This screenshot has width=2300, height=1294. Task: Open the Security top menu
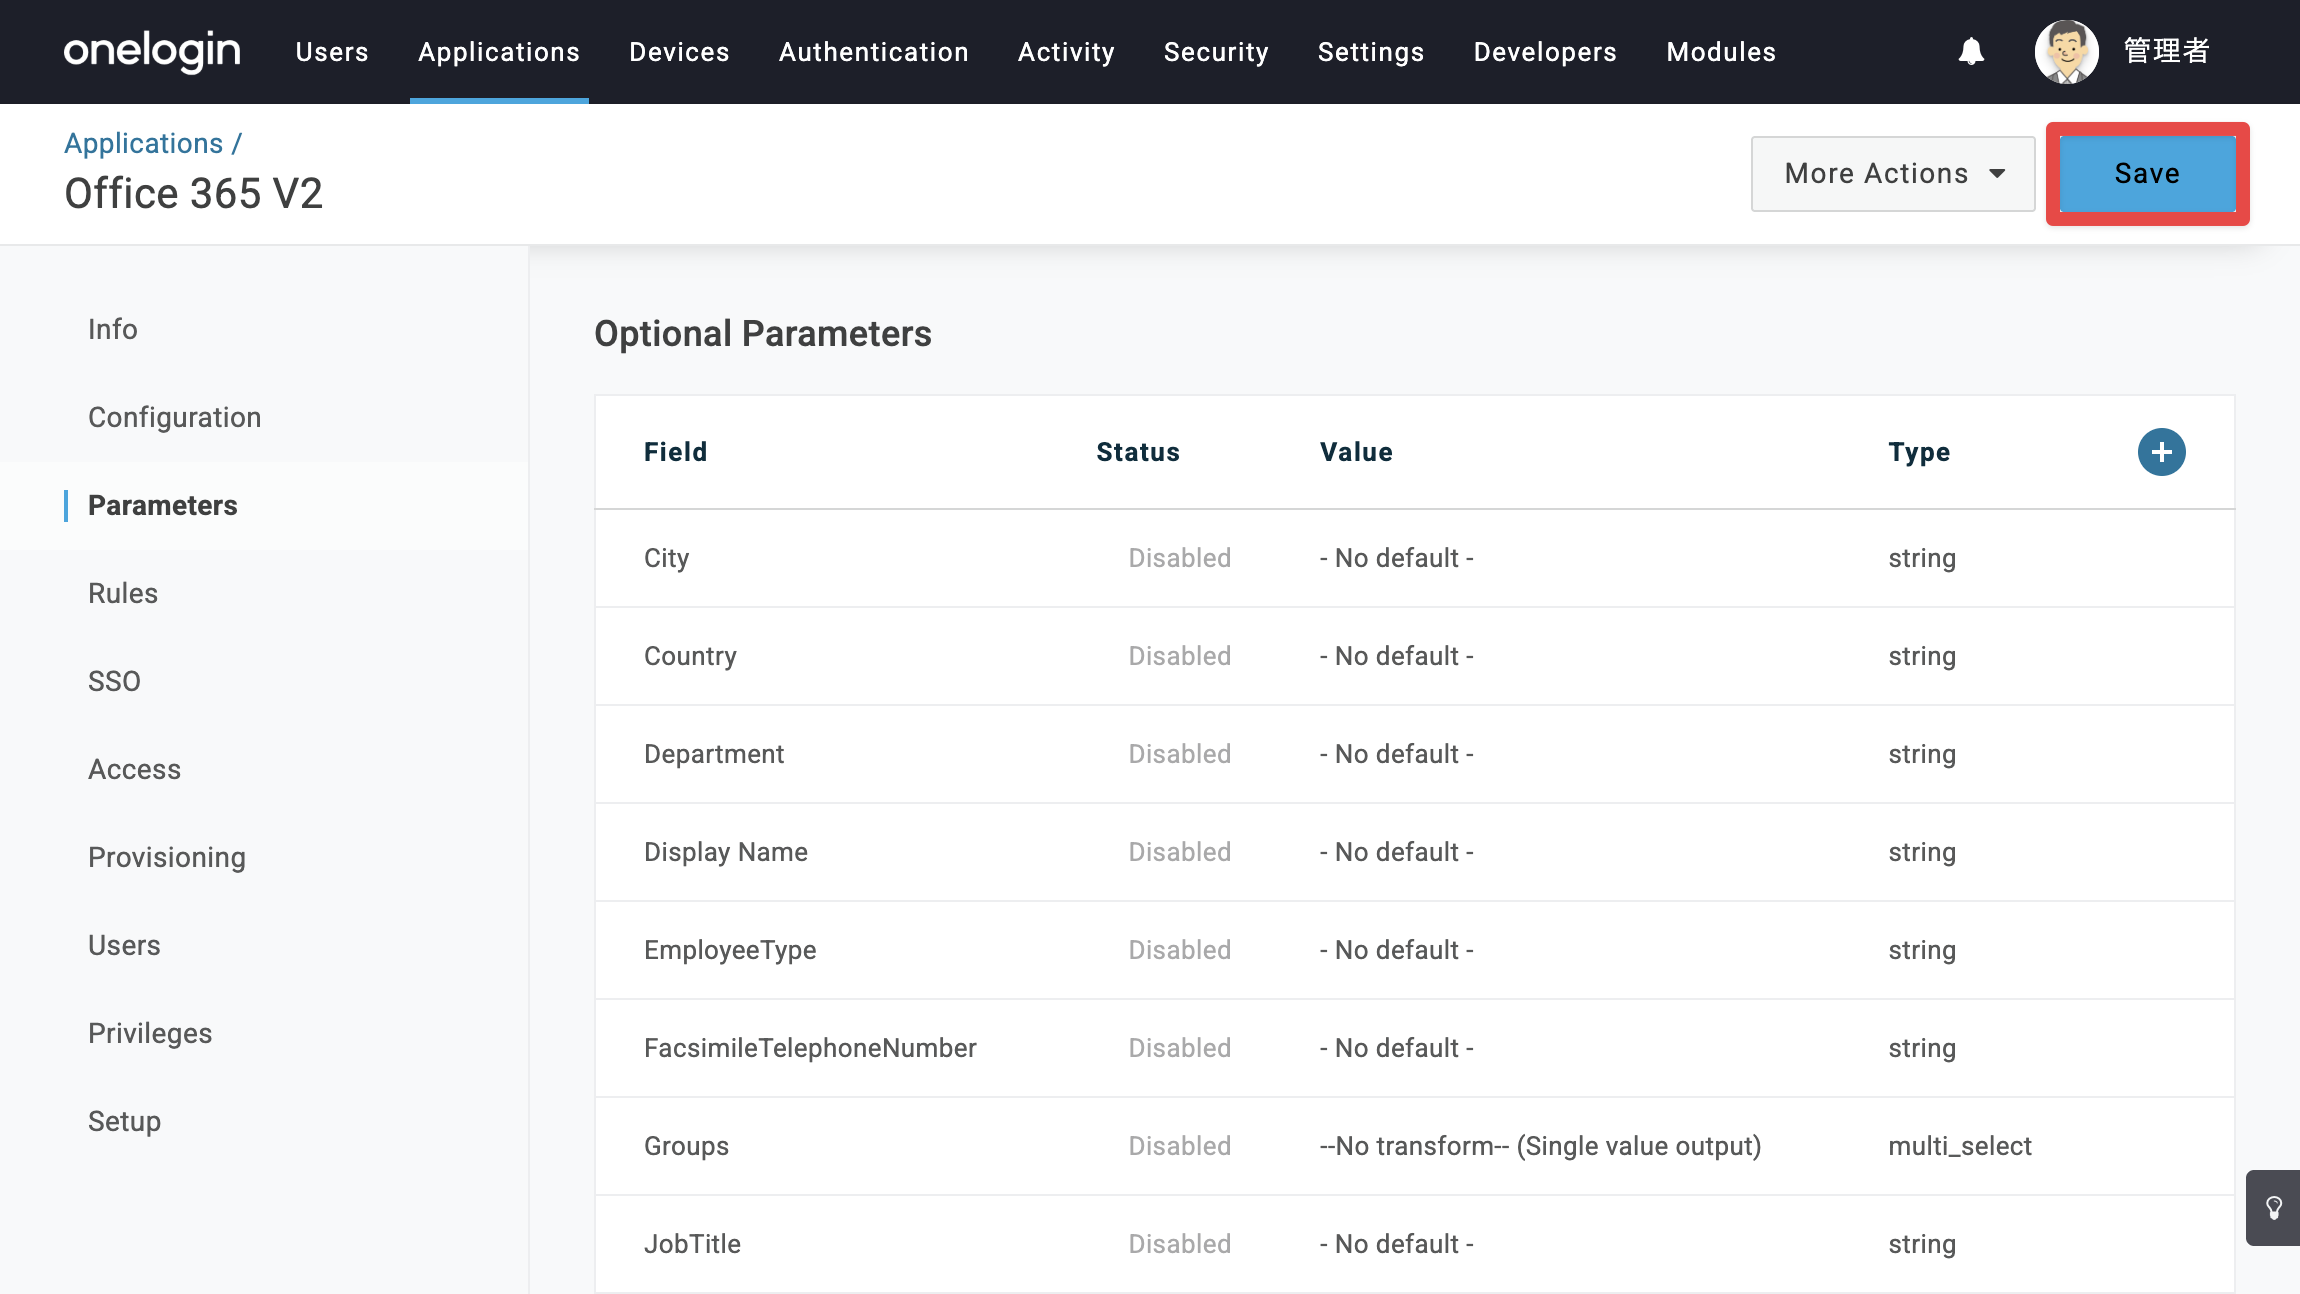(x=1216, y=52)
